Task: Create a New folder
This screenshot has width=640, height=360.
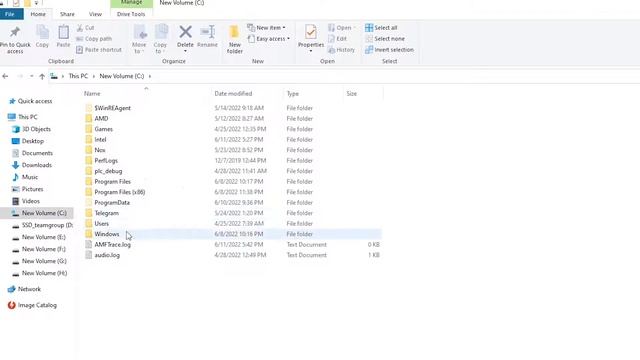Action: coord(235,39)
